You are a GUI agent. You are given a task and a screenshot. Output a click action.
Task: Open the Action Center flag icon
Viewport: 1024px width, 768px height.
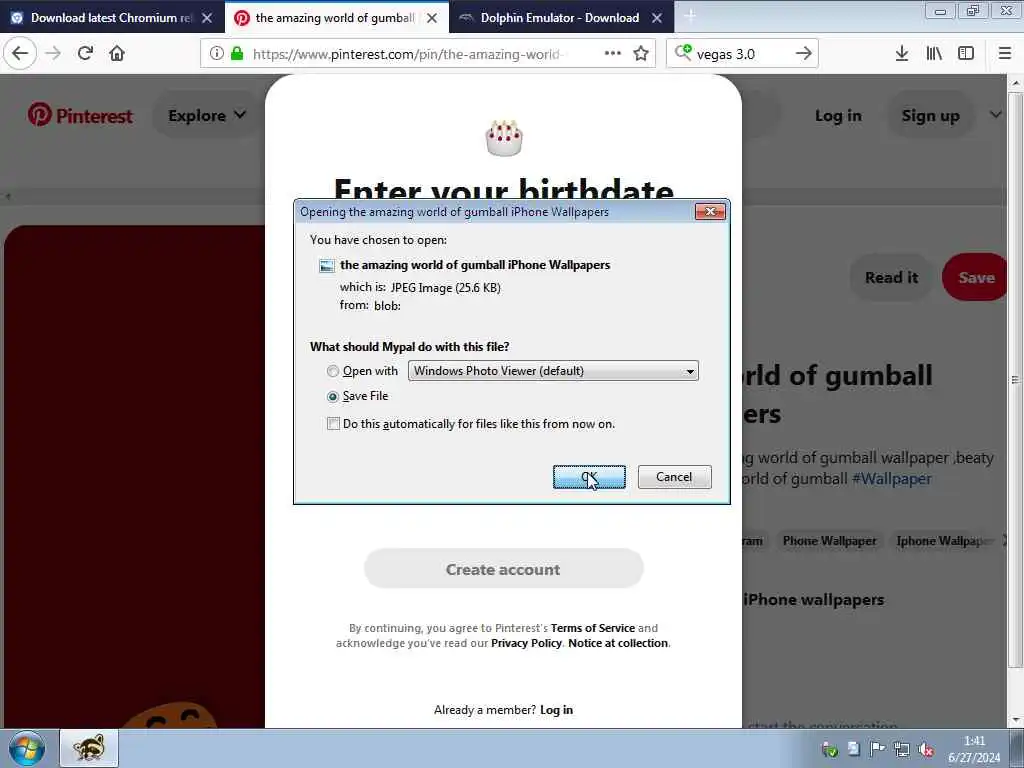tap(877, 749)
